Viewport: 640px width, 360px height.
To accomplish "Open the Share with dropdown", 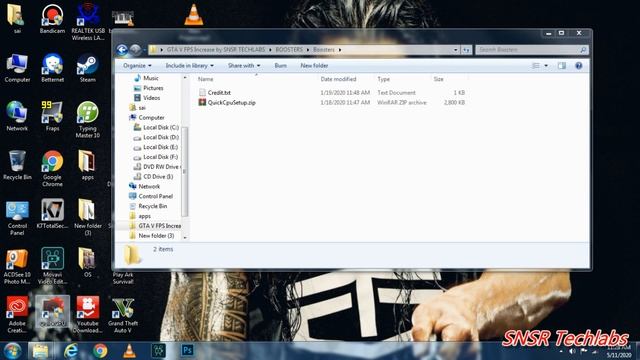I will 244,66.
